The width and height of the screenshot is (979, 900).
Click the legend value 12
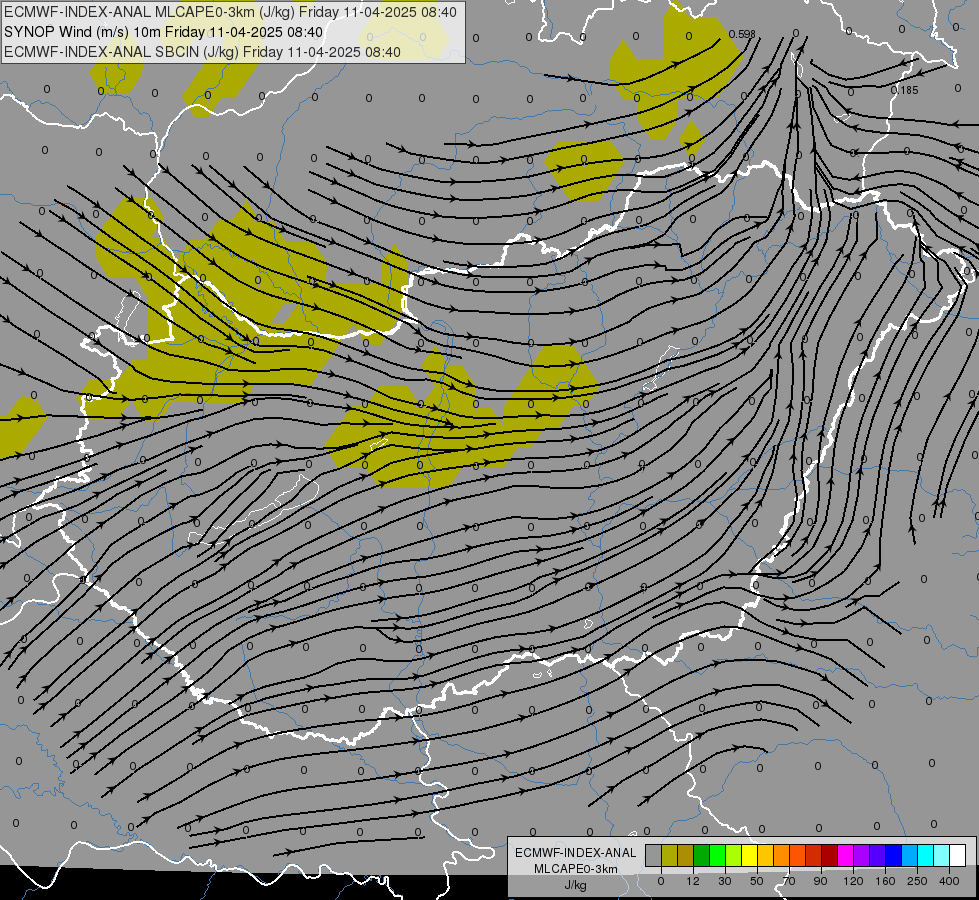pos(693,881)
